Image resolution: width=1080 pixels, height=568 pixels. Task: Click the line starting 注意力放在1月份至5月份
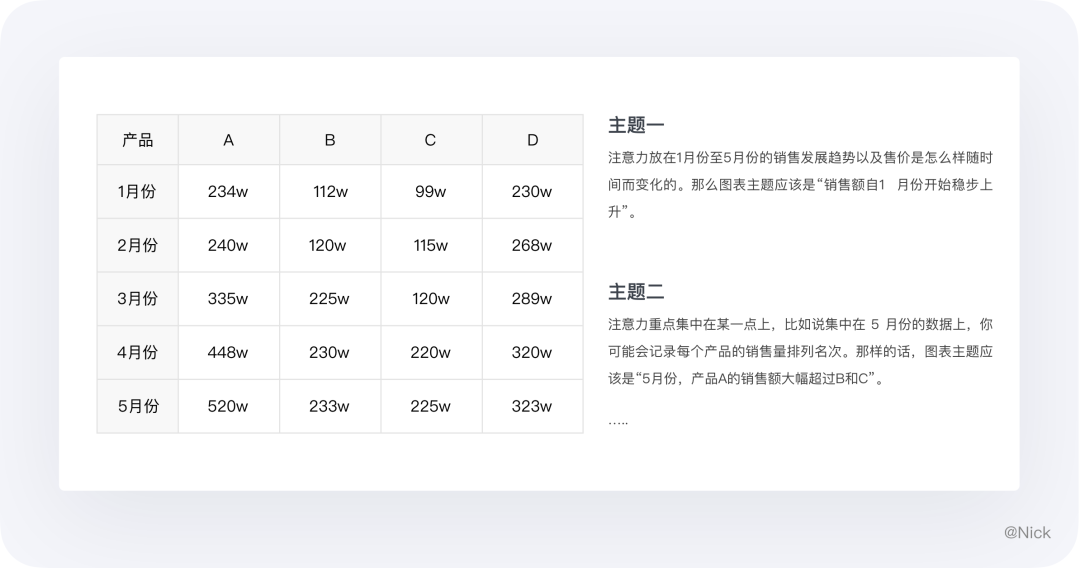[x=800, y=158]
